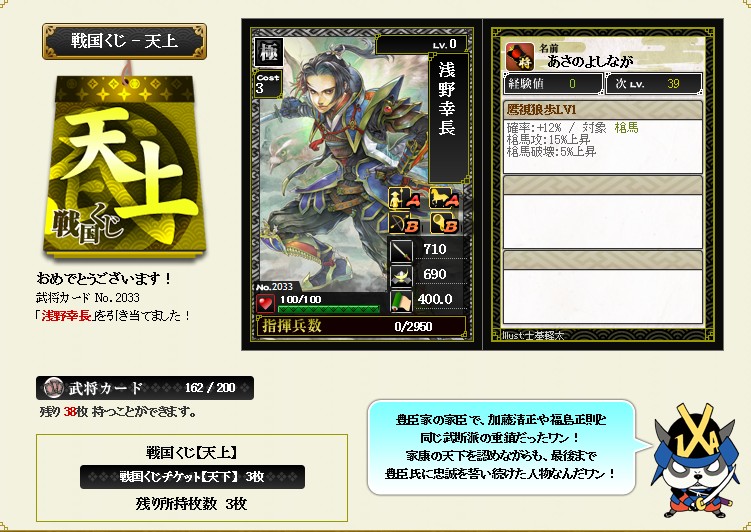The height and width of the screenshot is (532, 751).
Task: Click the red heart HP icon
Action: coord(265,304)
